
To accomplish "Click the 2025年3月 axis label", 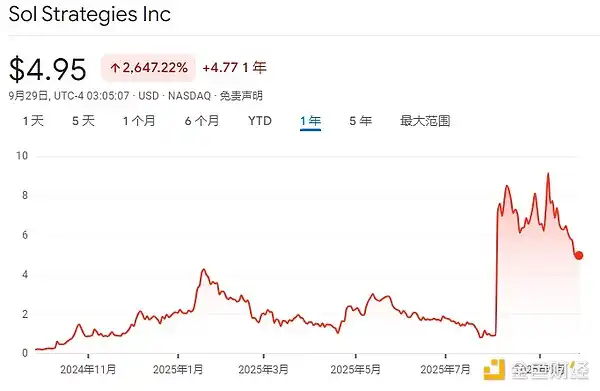I will pos(263,369).
